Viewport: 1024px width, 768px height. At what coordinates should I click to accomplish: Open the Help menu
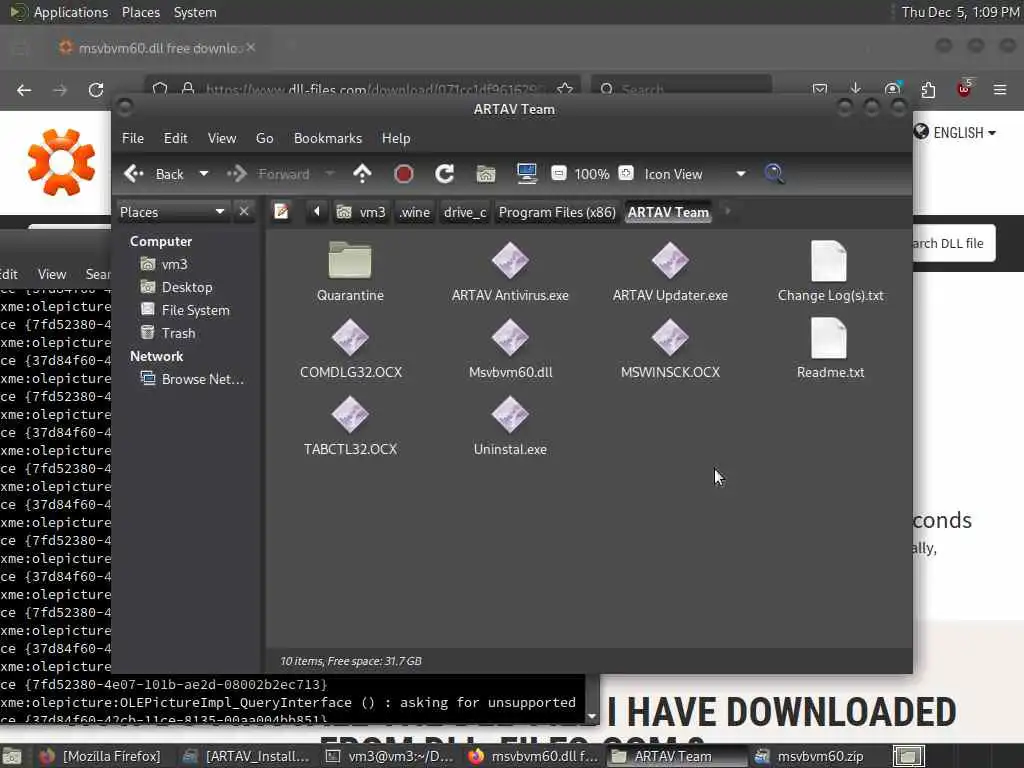pos(396,138)
